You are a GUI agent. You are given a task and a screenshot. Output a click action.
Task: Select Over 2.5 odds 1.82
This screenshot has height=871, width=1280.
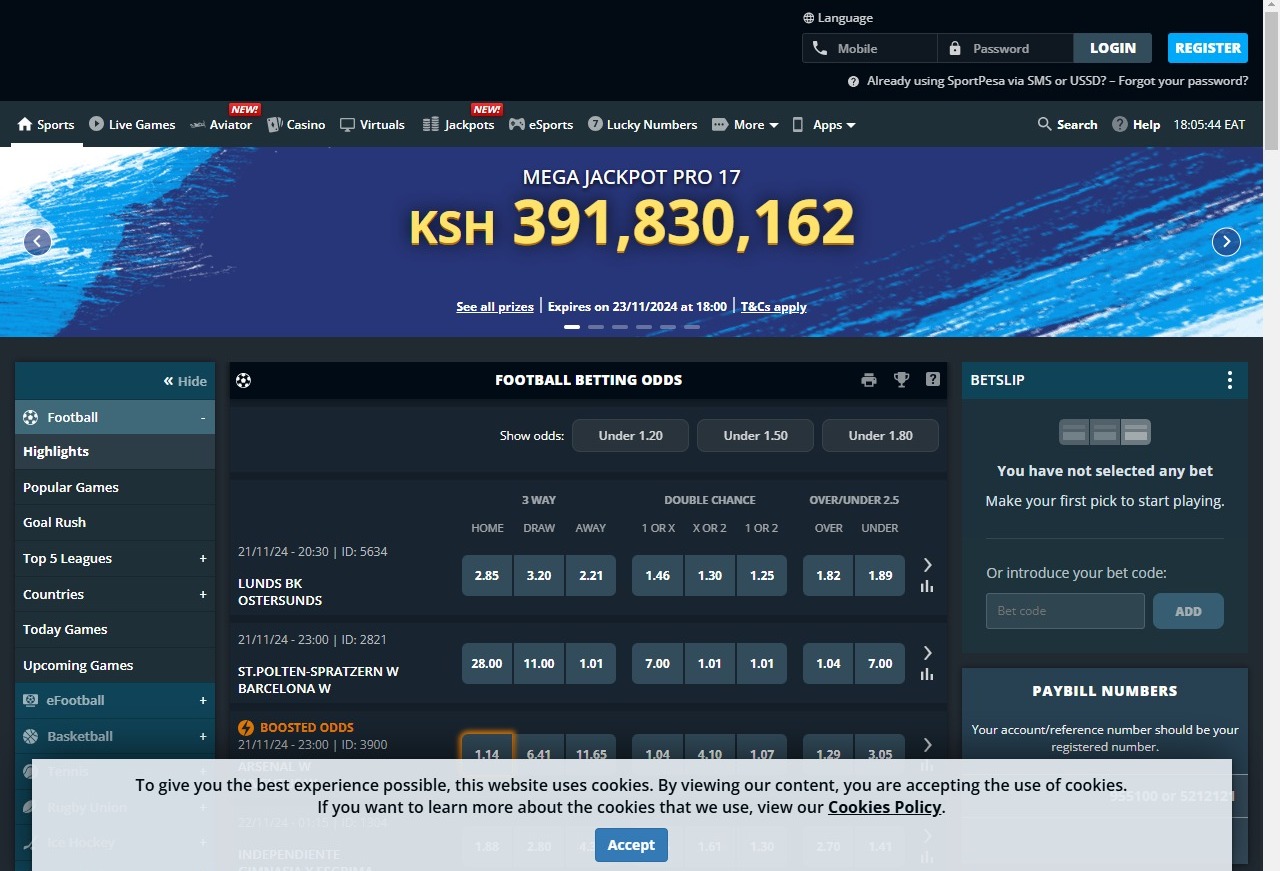tap(828, 575)
